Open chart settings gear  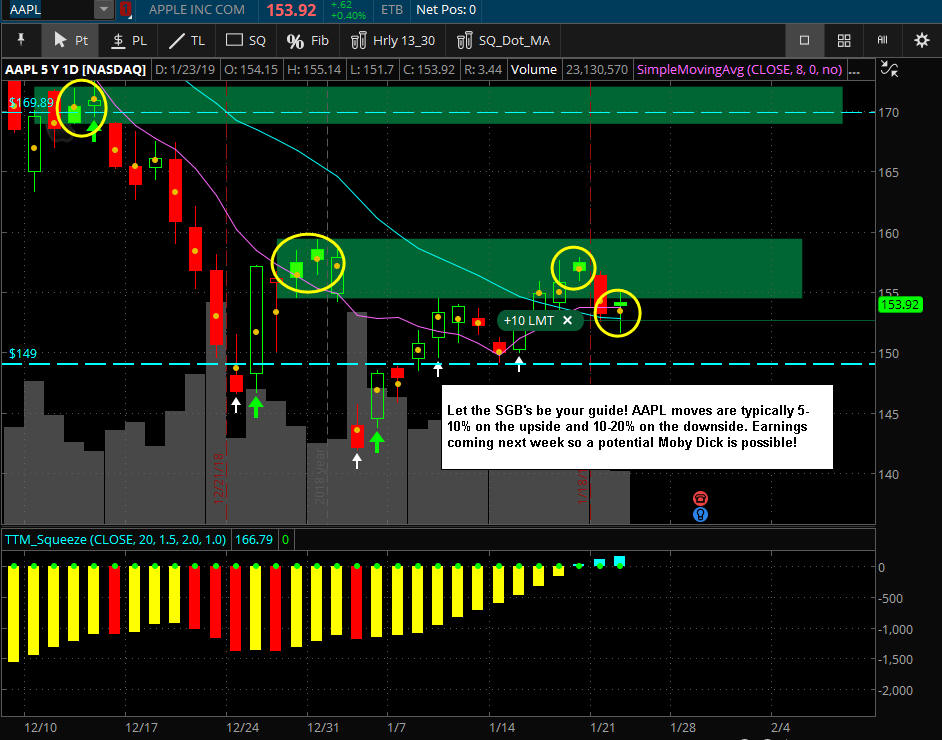(922, 40)
